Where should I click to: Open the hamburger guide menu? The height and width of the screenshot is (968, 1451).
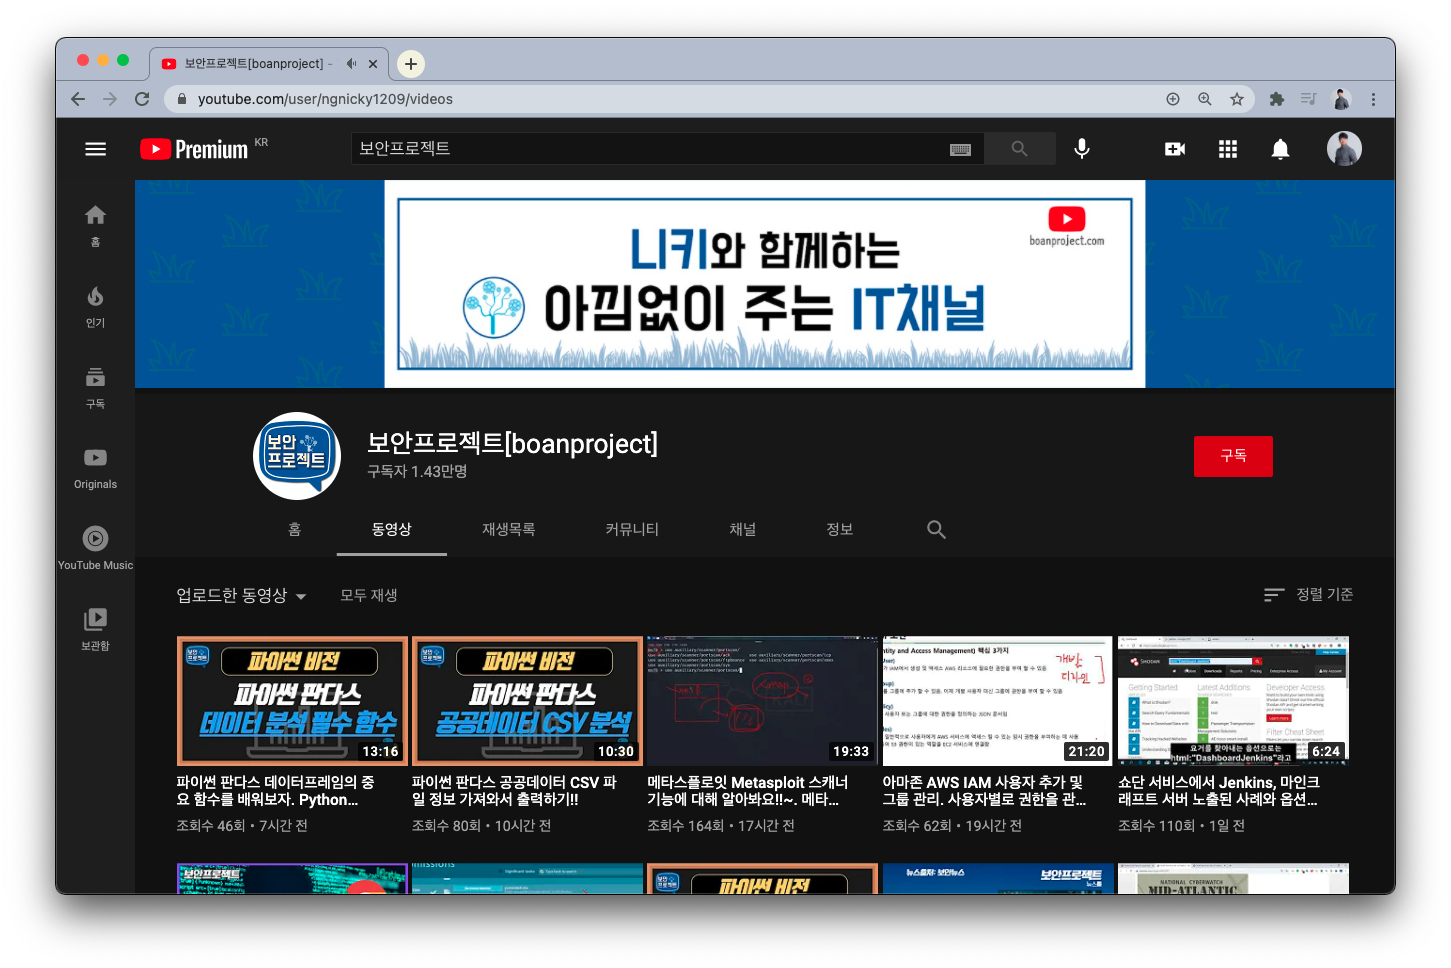[x=95, y=149]
